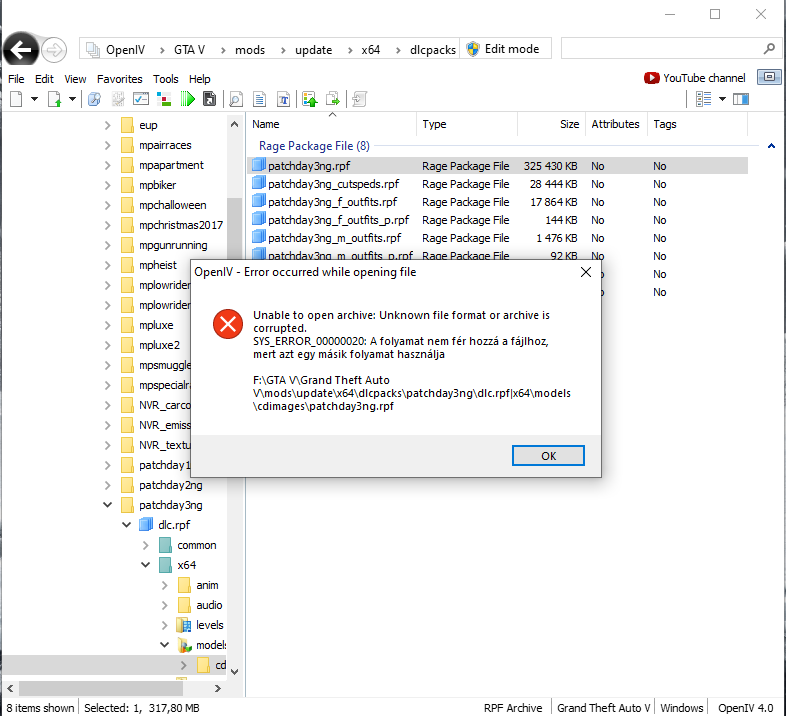Open the Favorites menu
The image size is (786, 716).
click(119, 79)
